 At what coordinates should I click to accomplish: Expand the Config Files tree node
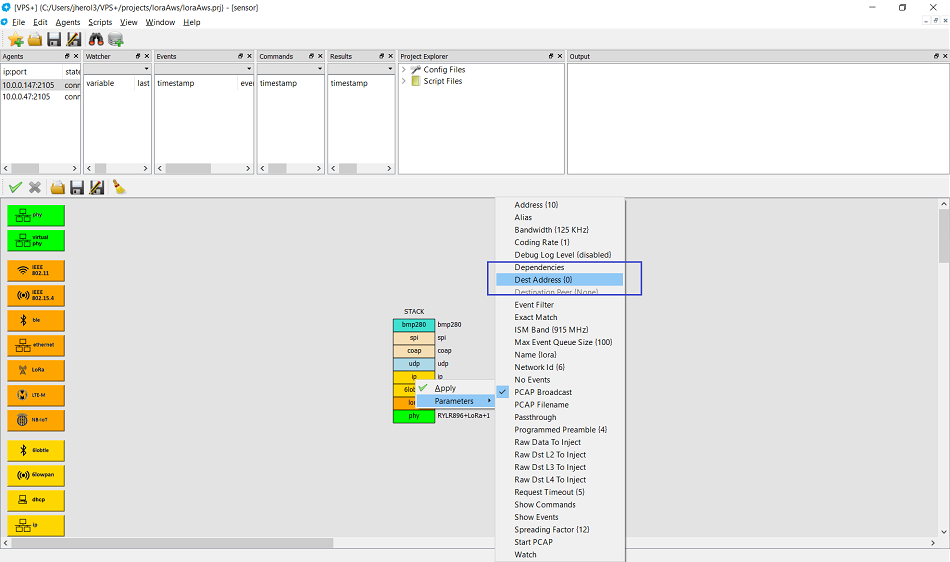pos(404,70)
